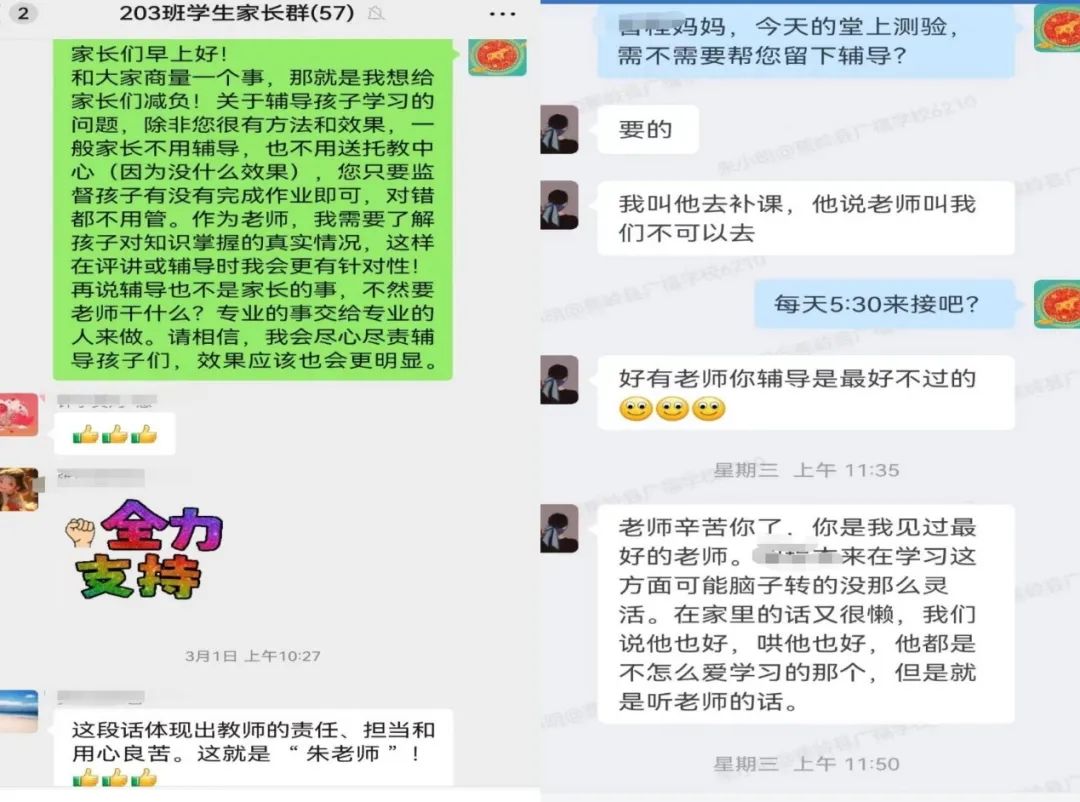Tap the 我叫他去补课 message bubble
Screen dimensions: 1080x802
pyautogui.click(x=805, y=218)
